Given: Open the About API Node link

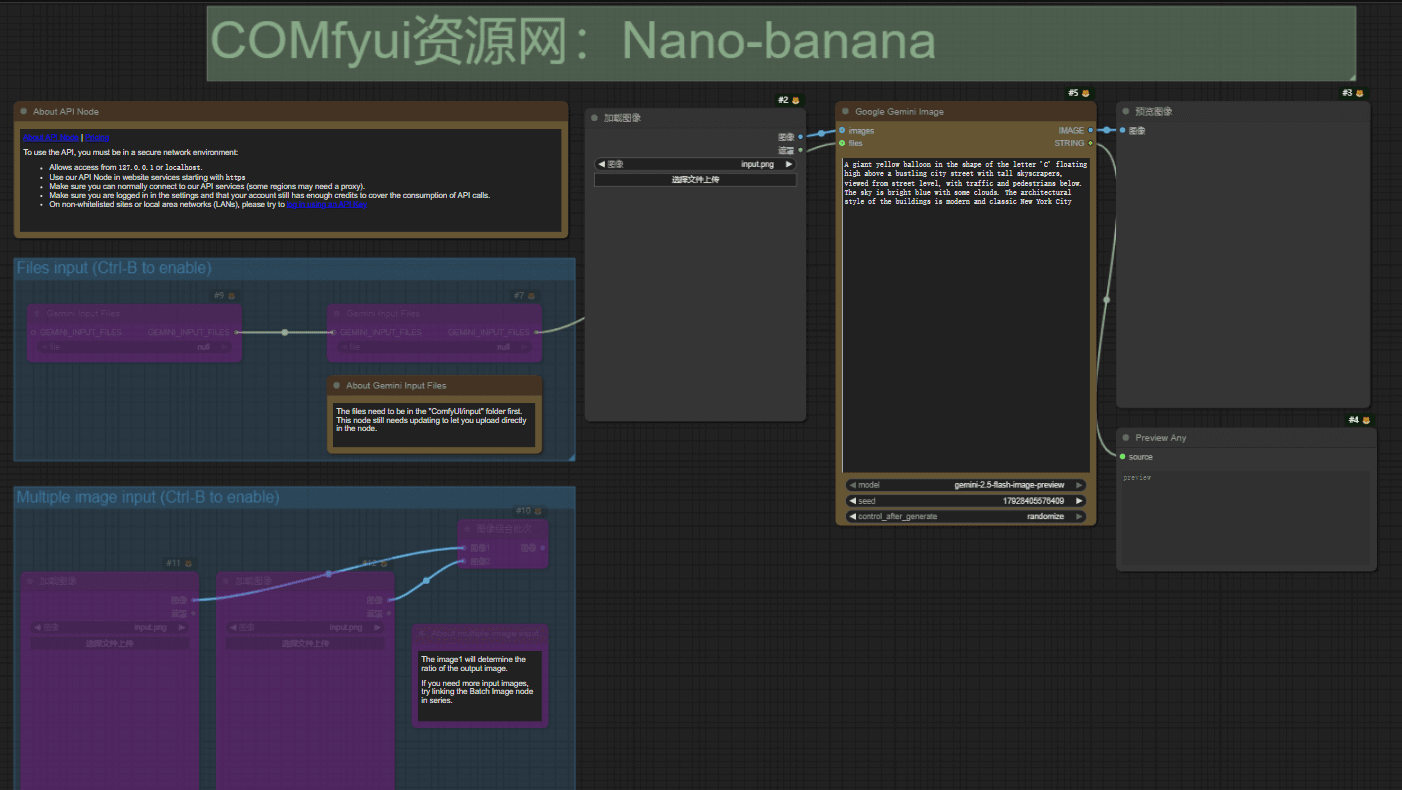Looking at the screenshot, I should pos(51,137).
